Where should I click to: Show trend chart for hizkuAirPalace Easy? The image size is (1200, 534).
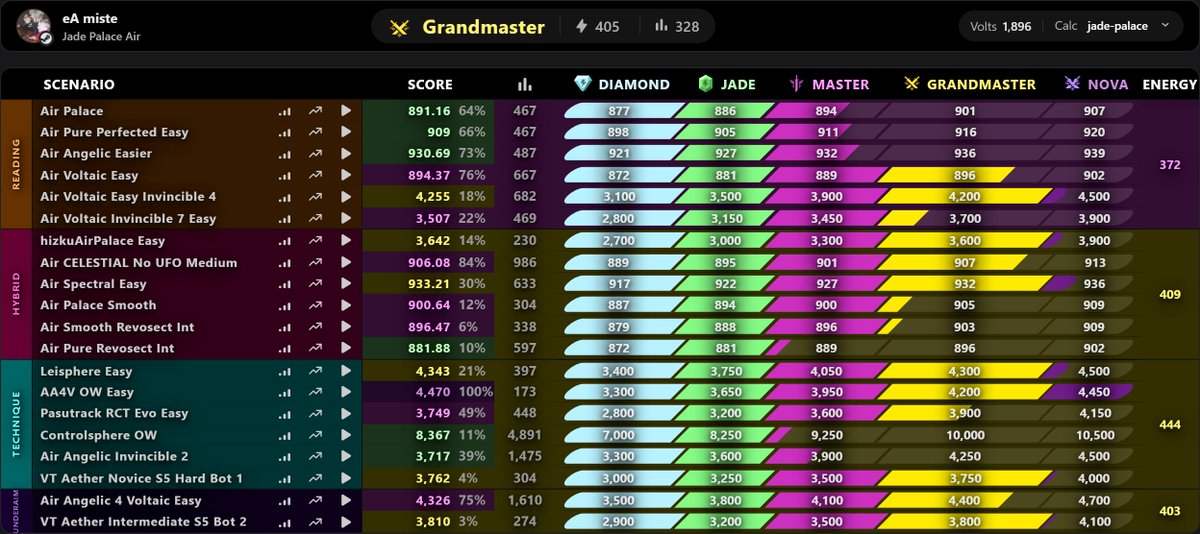316,240
